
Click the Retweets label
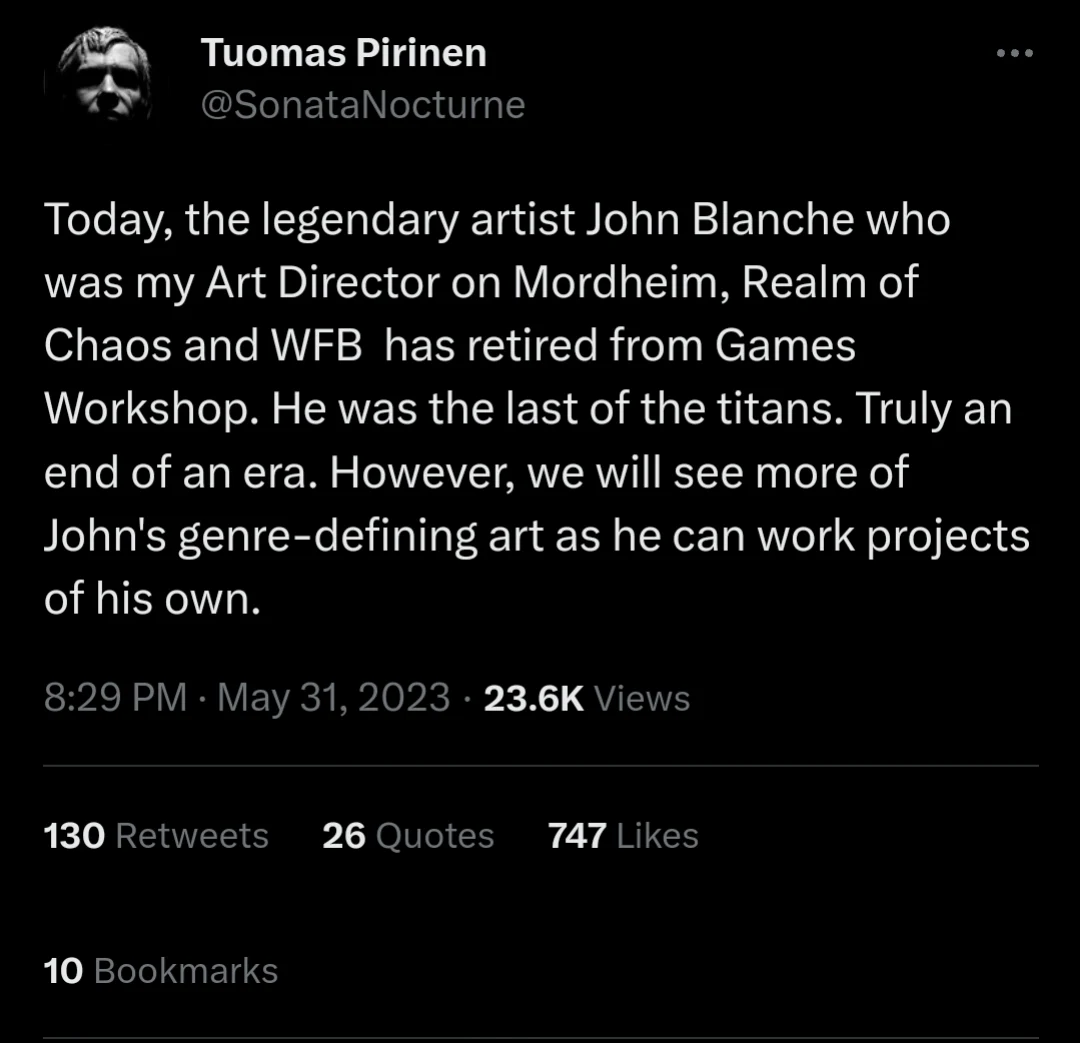[190, 835]
